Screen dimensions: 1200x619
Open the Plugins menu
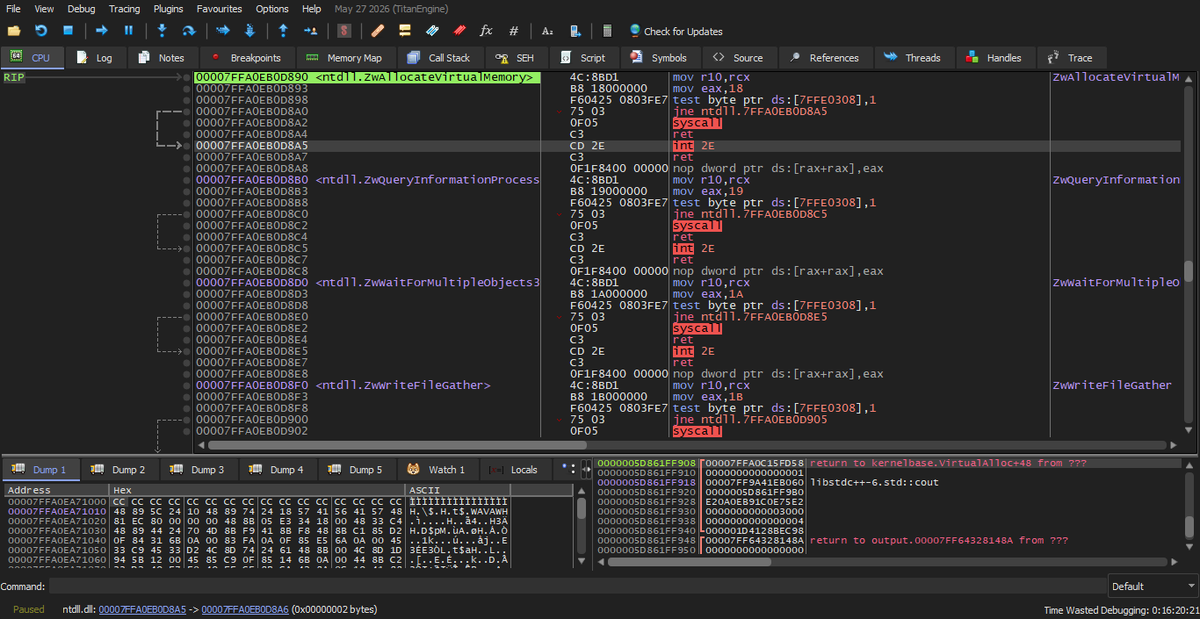168,8
